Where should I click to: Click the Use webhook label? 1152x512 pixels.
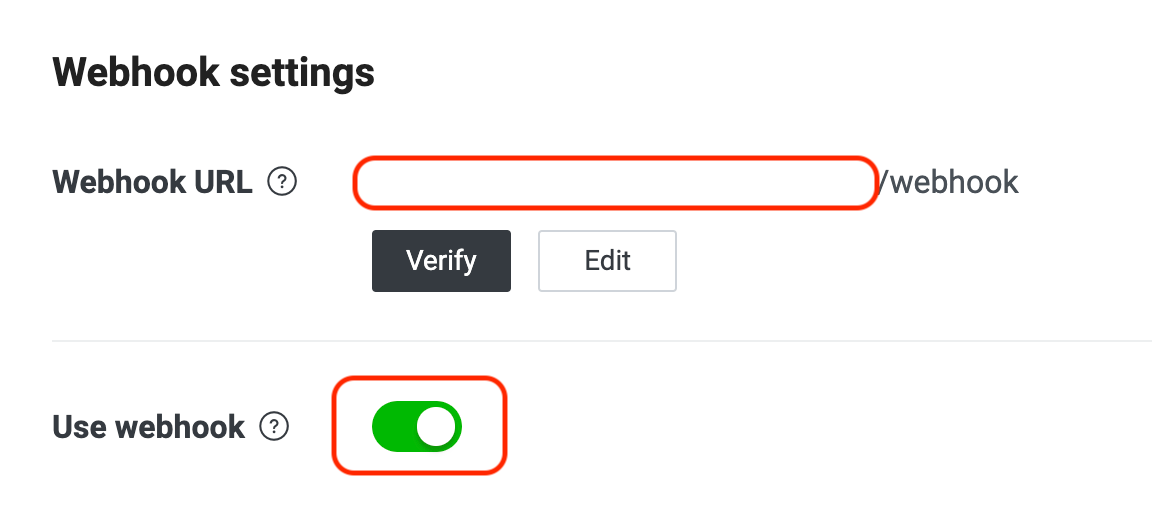click(x=148, y=427)
